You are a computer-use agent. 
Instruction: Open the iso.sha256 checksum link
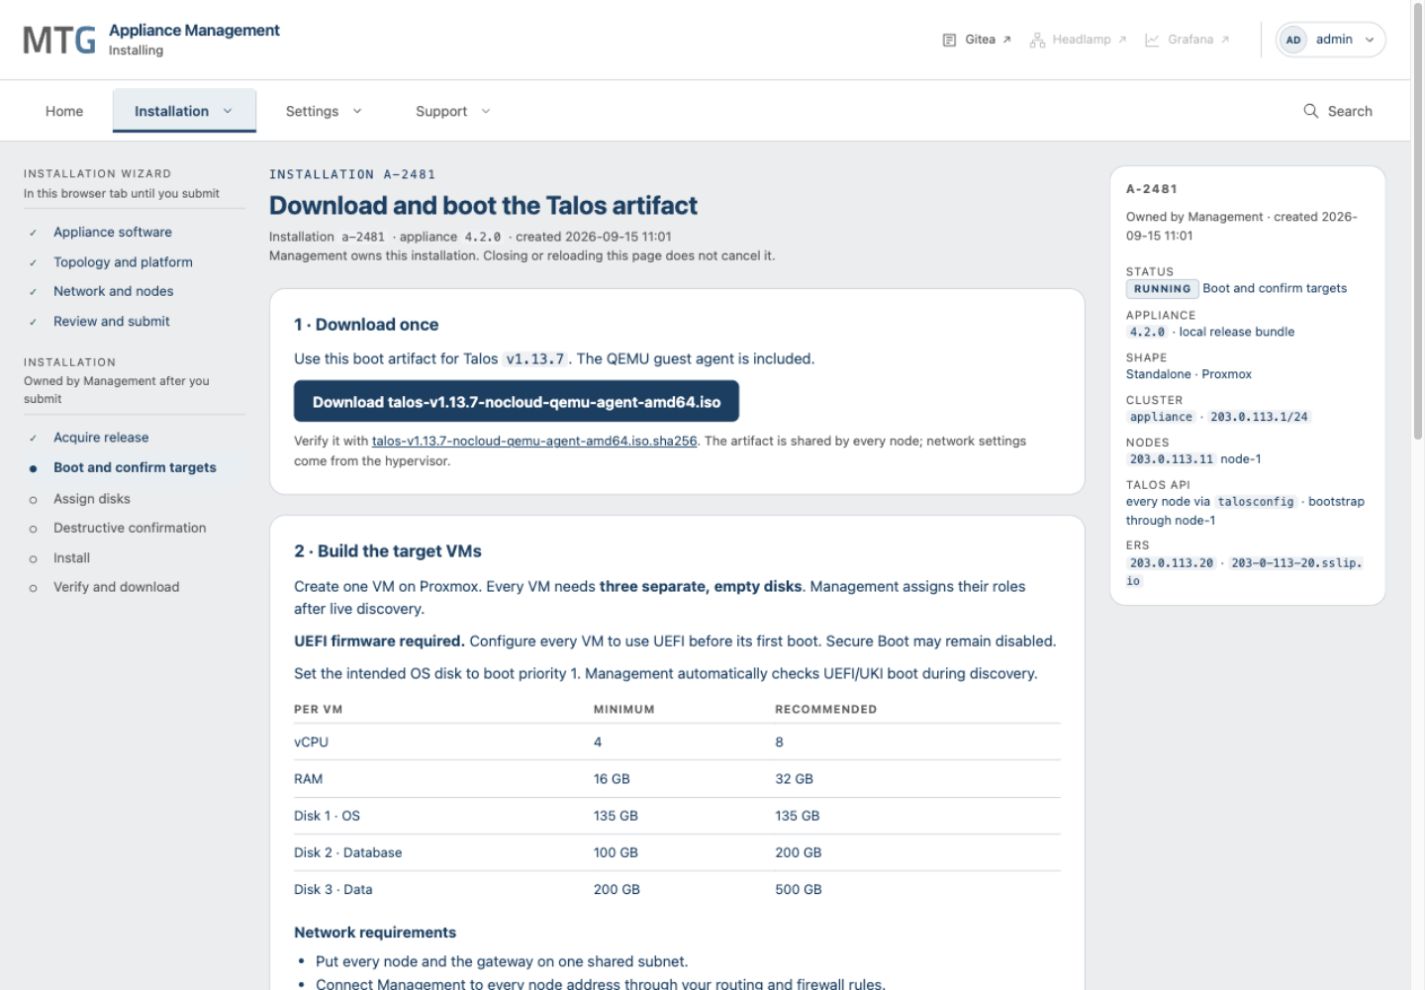(x=534, y=441)
